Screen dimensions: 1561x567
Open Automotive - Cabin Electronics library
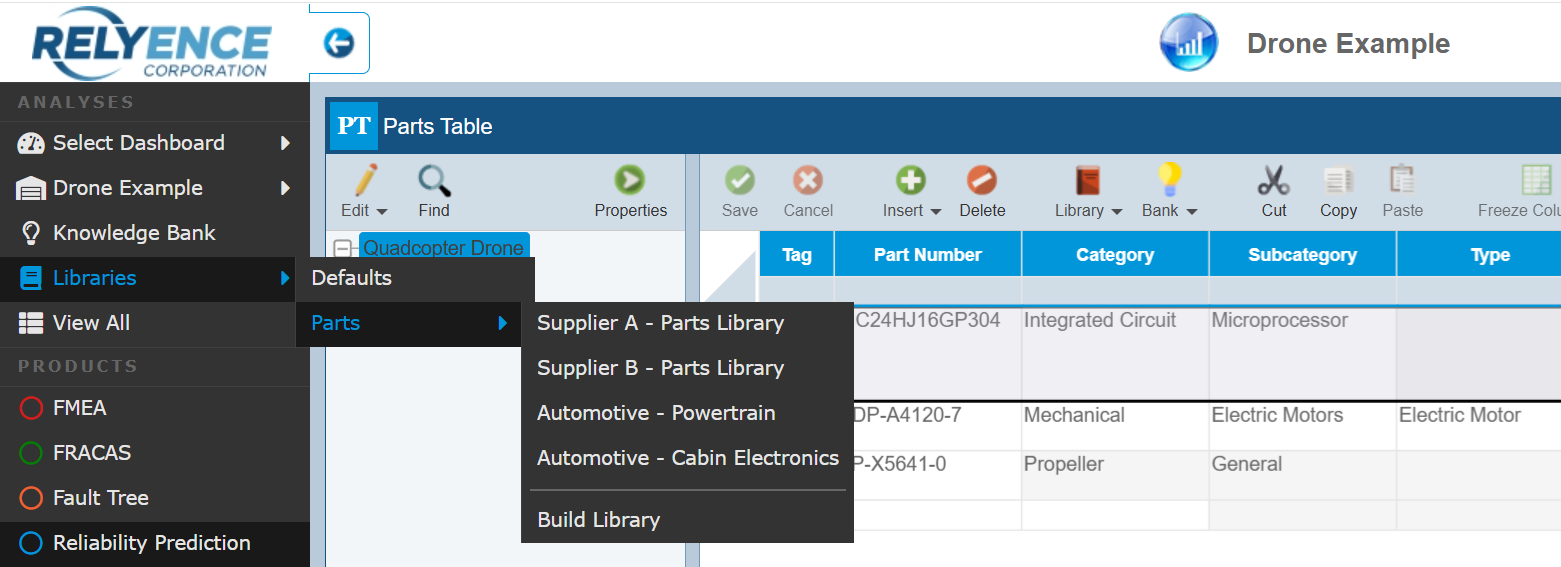687,458
